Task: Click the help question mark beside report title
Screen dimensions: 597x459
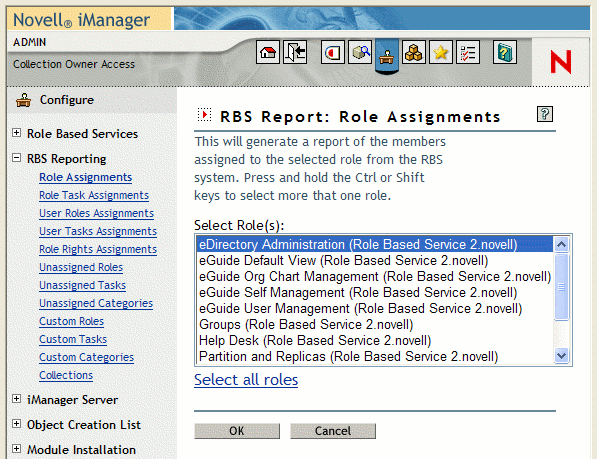Action: [545, 114]
